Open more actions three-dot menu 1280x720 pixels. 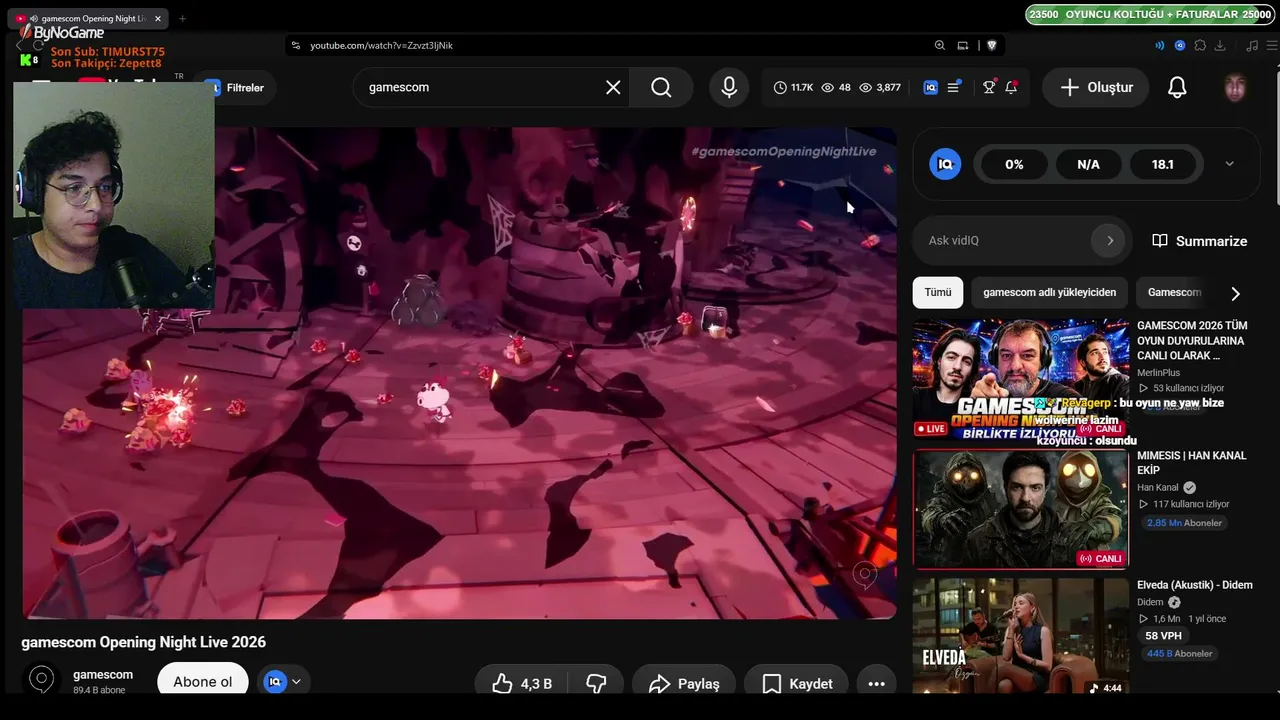coord(876,684)
